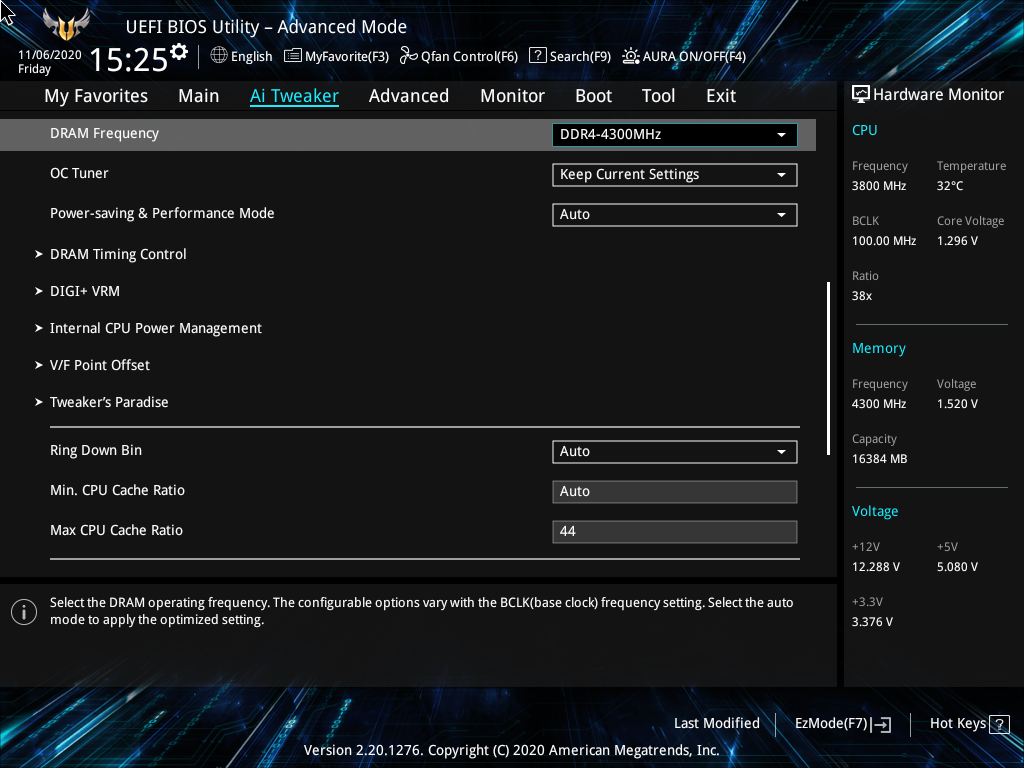Select the Exit tab
1024x768 pixels.
pos(721,95)
